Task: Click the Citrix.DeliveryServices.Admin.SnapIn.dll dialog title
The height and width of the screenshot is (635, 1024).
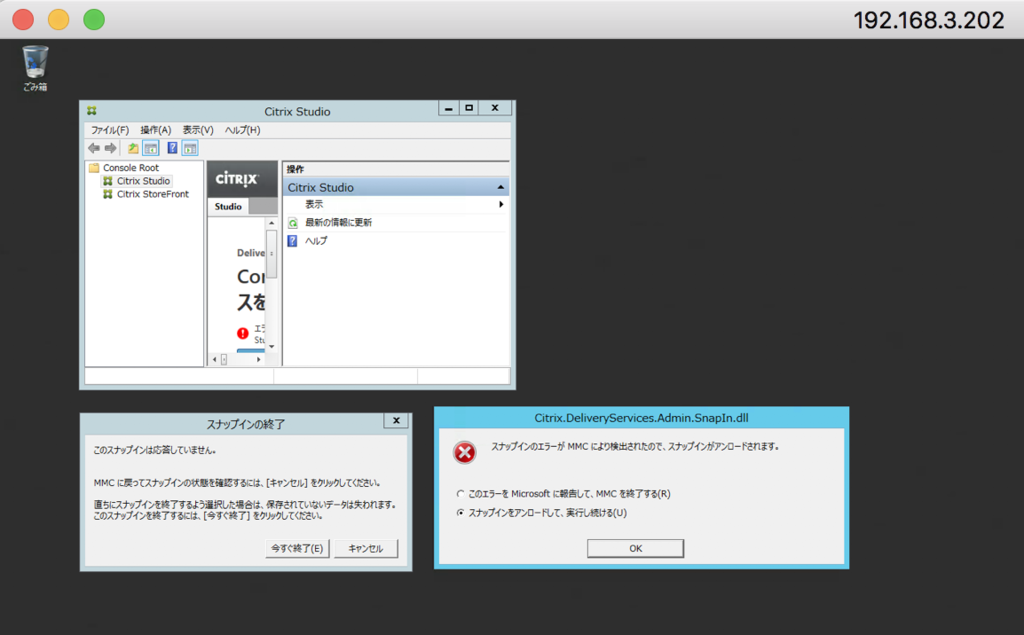Action: click(641, 418)
